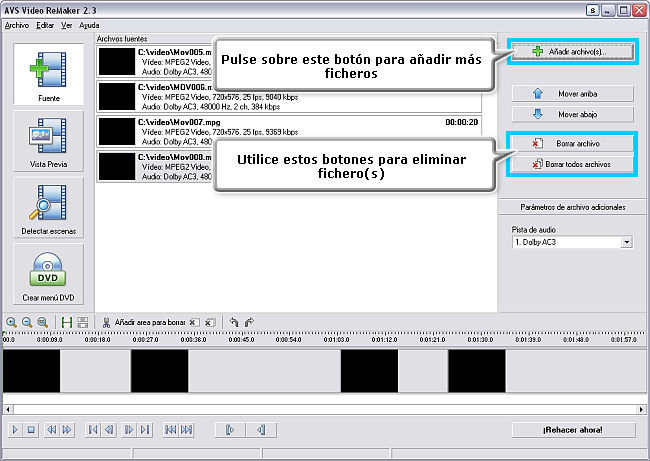Image resolution: width=650 pixels, height=461 pixels.
Task: Select the Mov007.mpg file entry
Action: 289,131
